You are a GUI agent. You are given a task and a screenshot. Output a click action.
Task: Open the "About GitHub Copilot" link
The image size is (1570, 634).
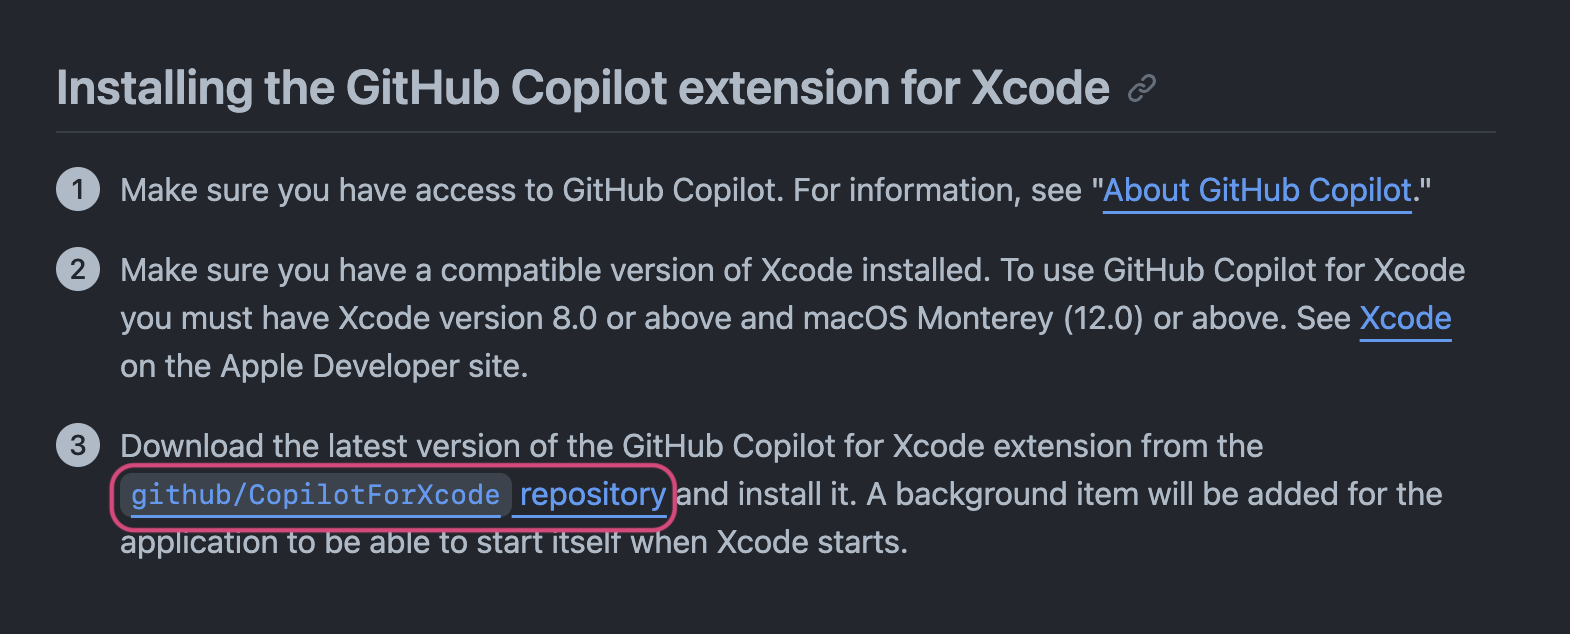pos(1257,190)
